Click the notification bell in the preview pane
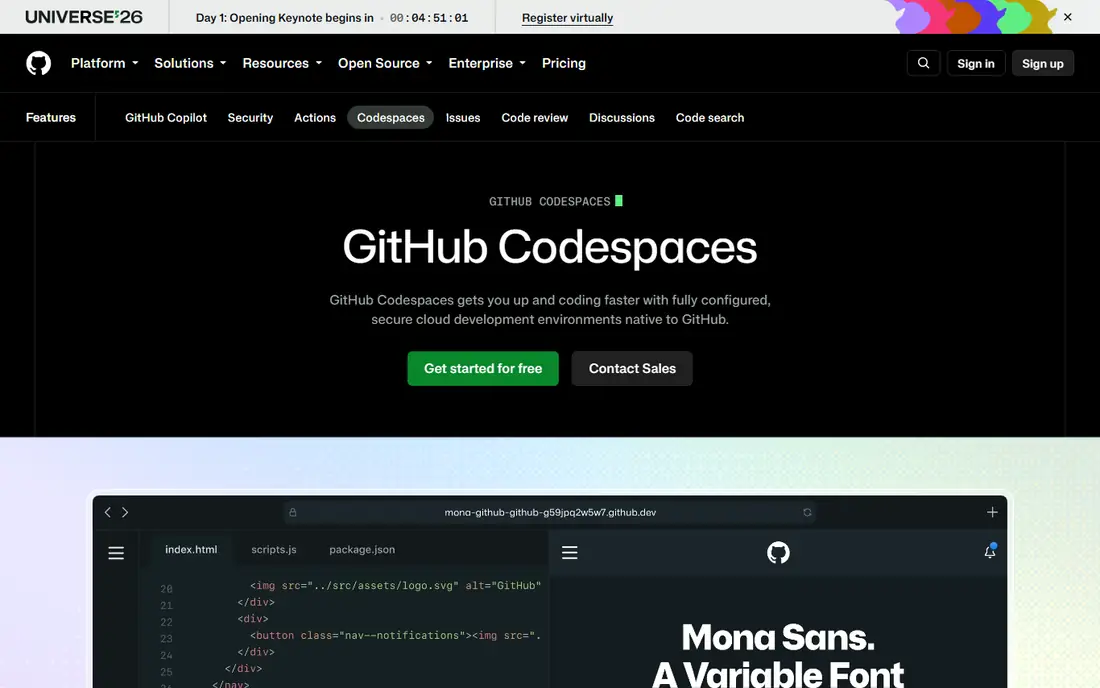The width and height of the screenshot is (1100, 688). 990,551
